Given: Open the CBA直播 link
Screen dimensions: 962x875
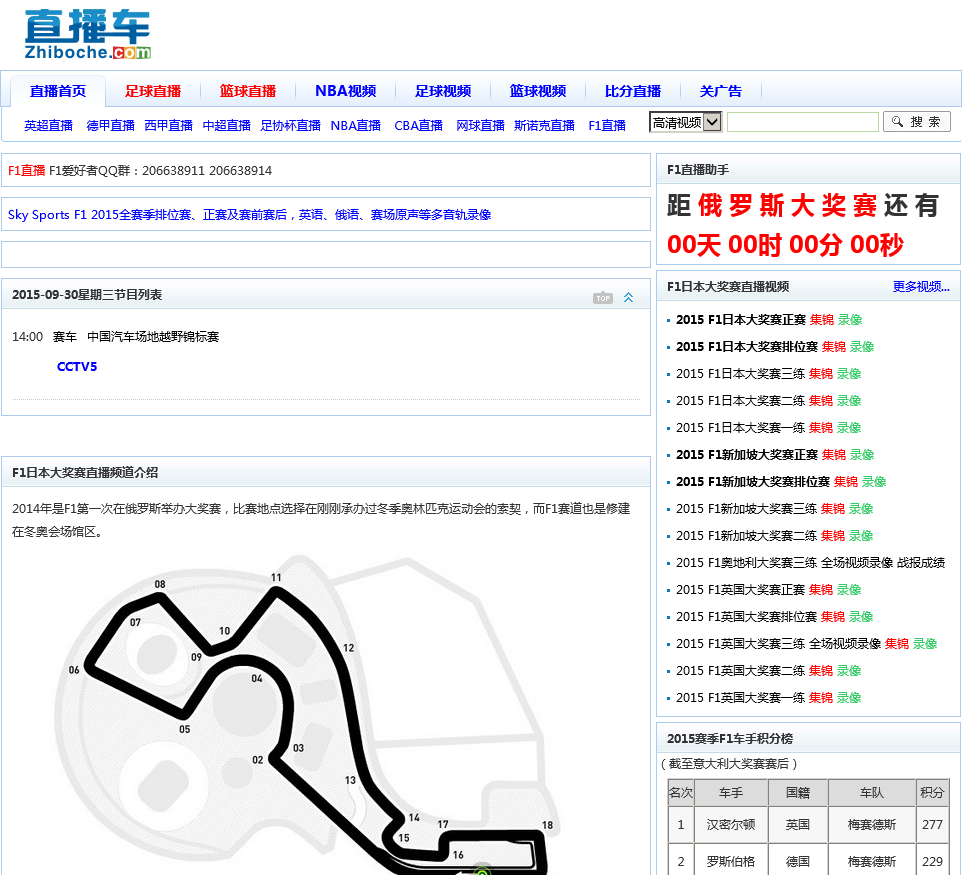Looking at the screenshot, I should [x=418, y=126].
